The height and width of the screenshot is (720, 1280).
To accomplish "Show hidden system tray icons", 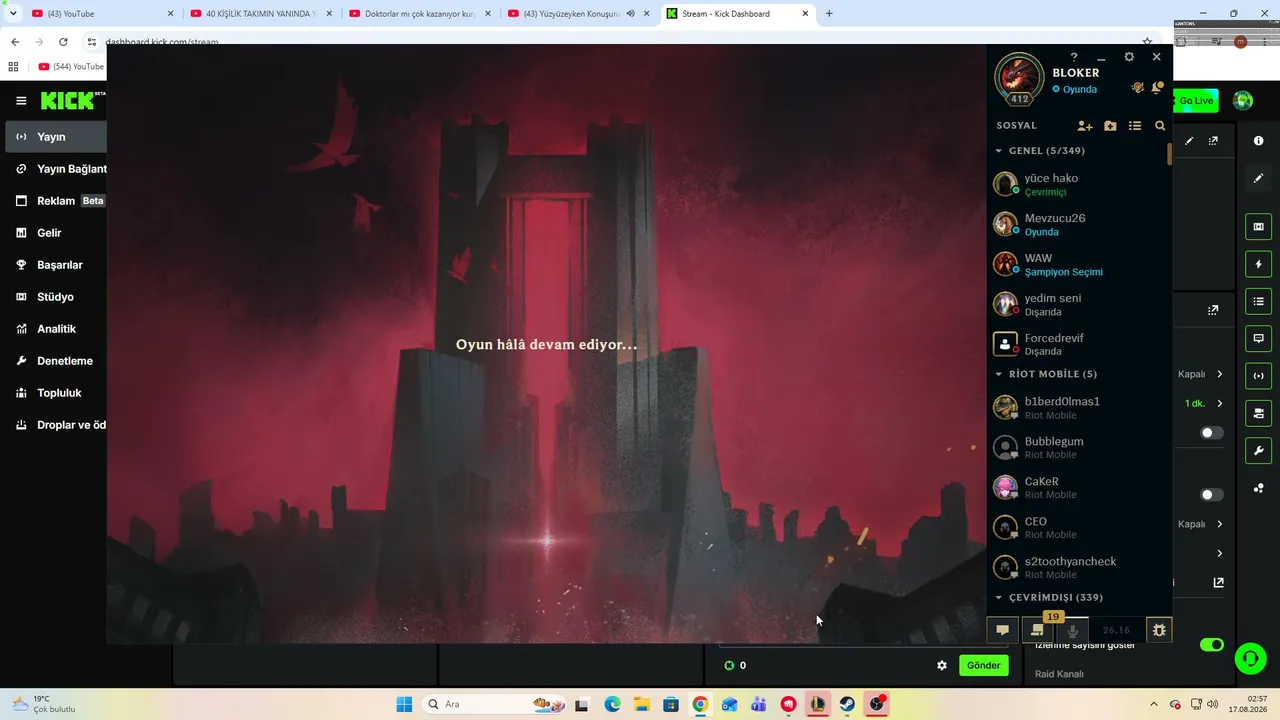I will (1154, 704).
